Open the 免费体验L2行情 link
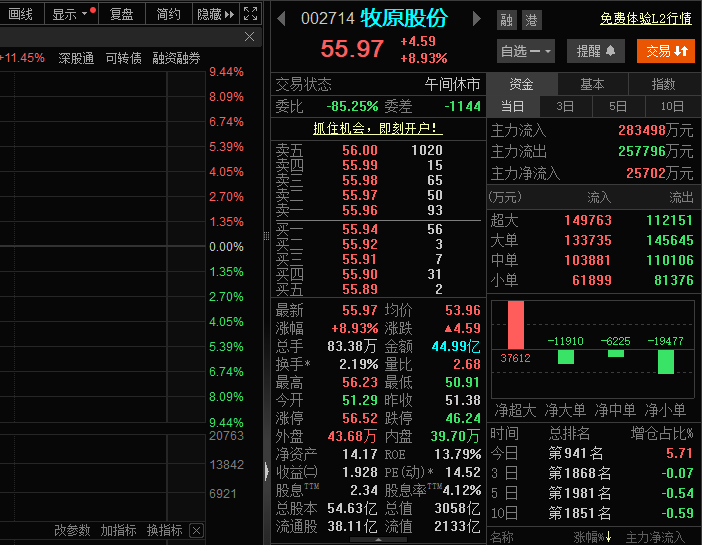Image resolution: width=702 pixels, height=545 pixels. (646, 18)
